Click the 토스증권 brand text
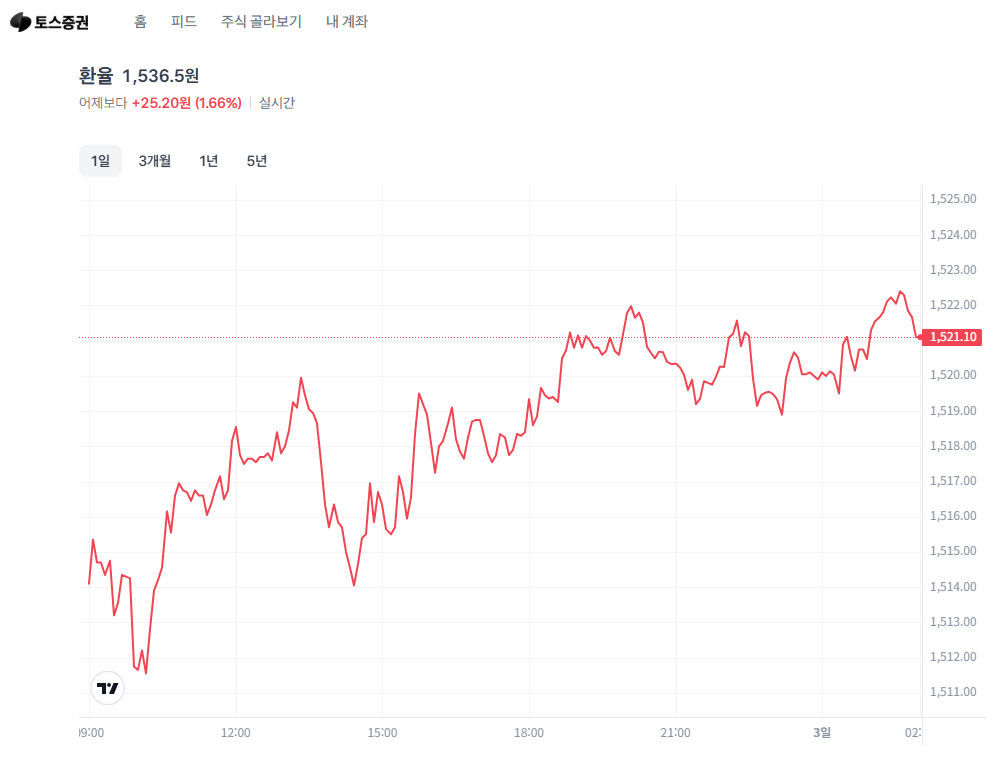Viewport: 1008px width, 758px height. (x=61, y=23)
